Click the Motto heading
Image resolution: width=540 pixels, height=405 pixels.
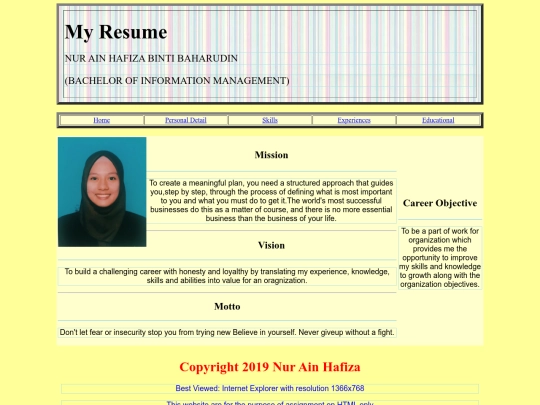pos(227,307)
